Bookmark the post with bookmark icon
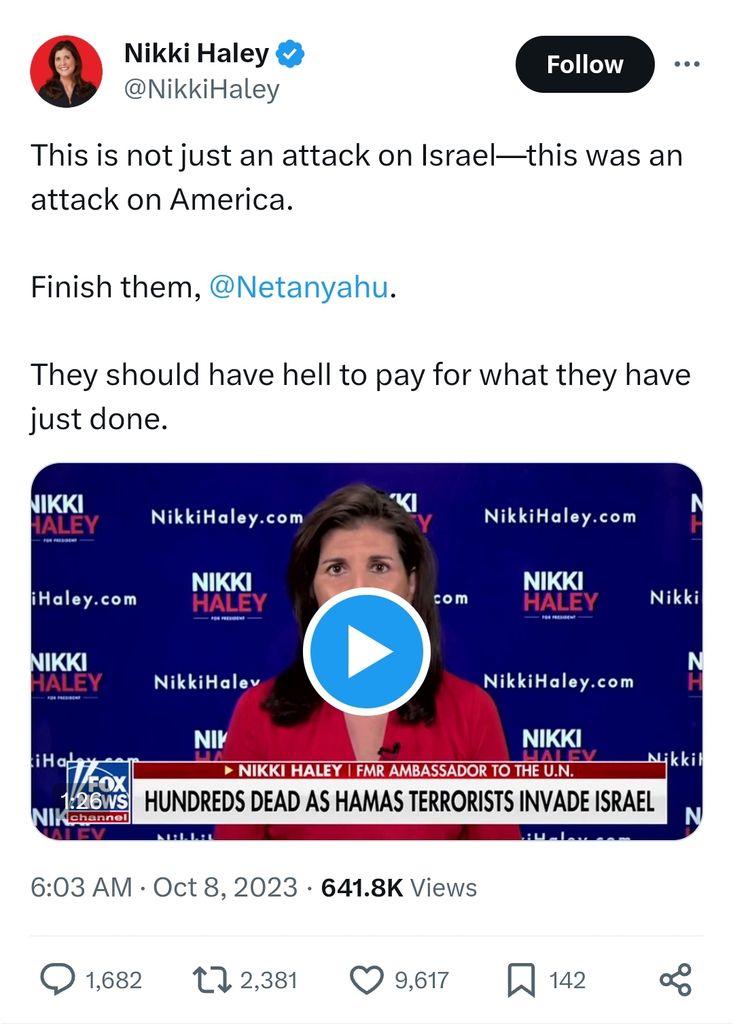Image resolution: width=733 pixels, height=1024 pixels. [521, 980]
